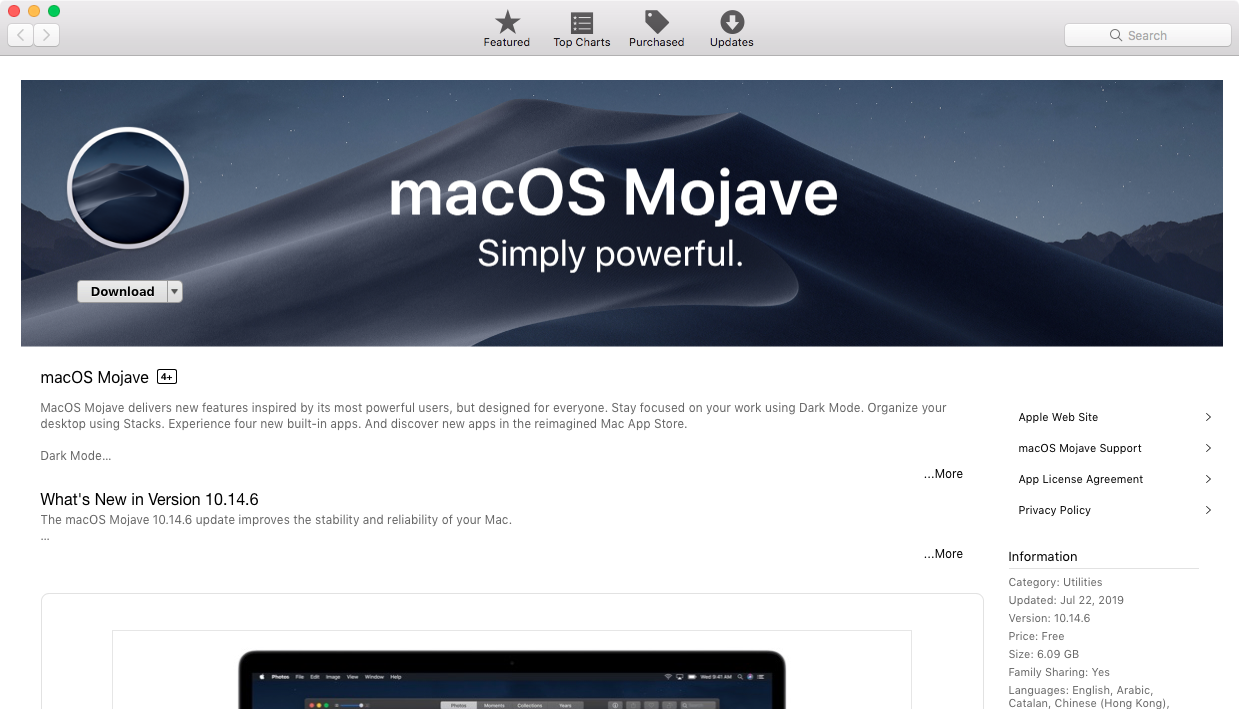The width and height of the screenshot is (1239, 709).
Task: Open the Featured star tab
Action: 507,29
